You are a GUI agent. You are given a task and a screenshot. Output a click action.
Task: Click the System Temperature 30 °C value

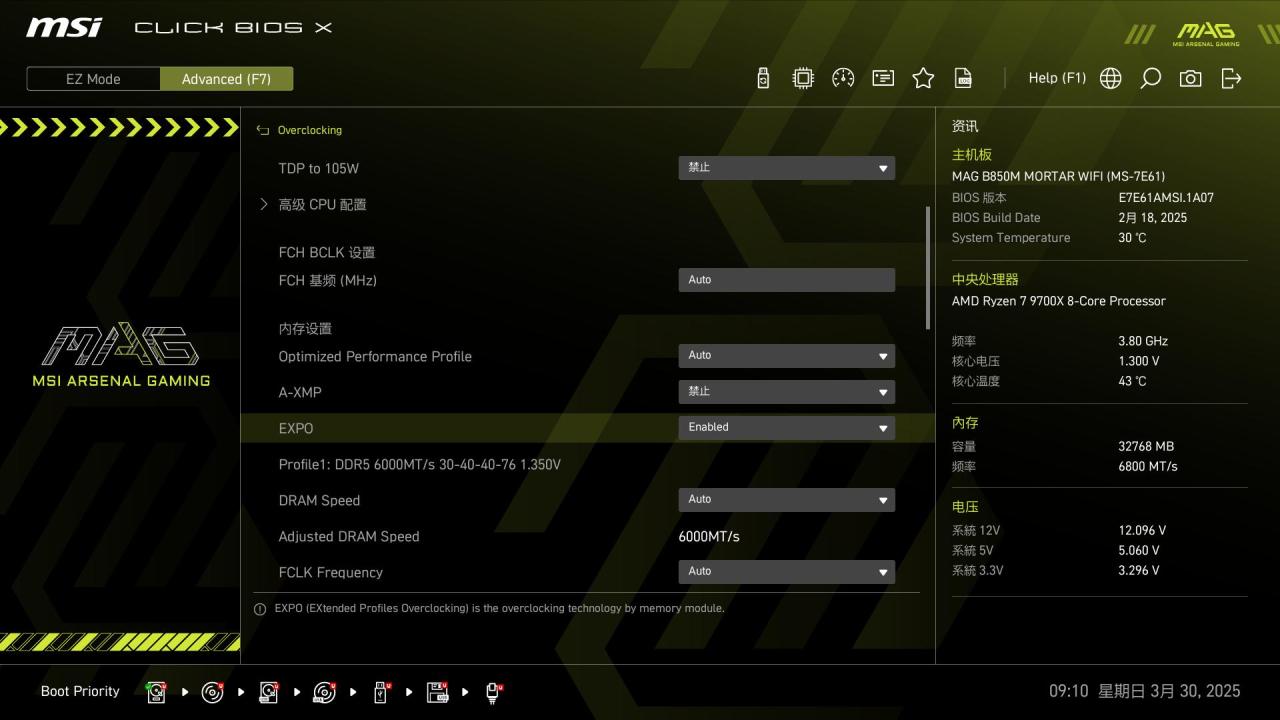[x=1132, y=238]
